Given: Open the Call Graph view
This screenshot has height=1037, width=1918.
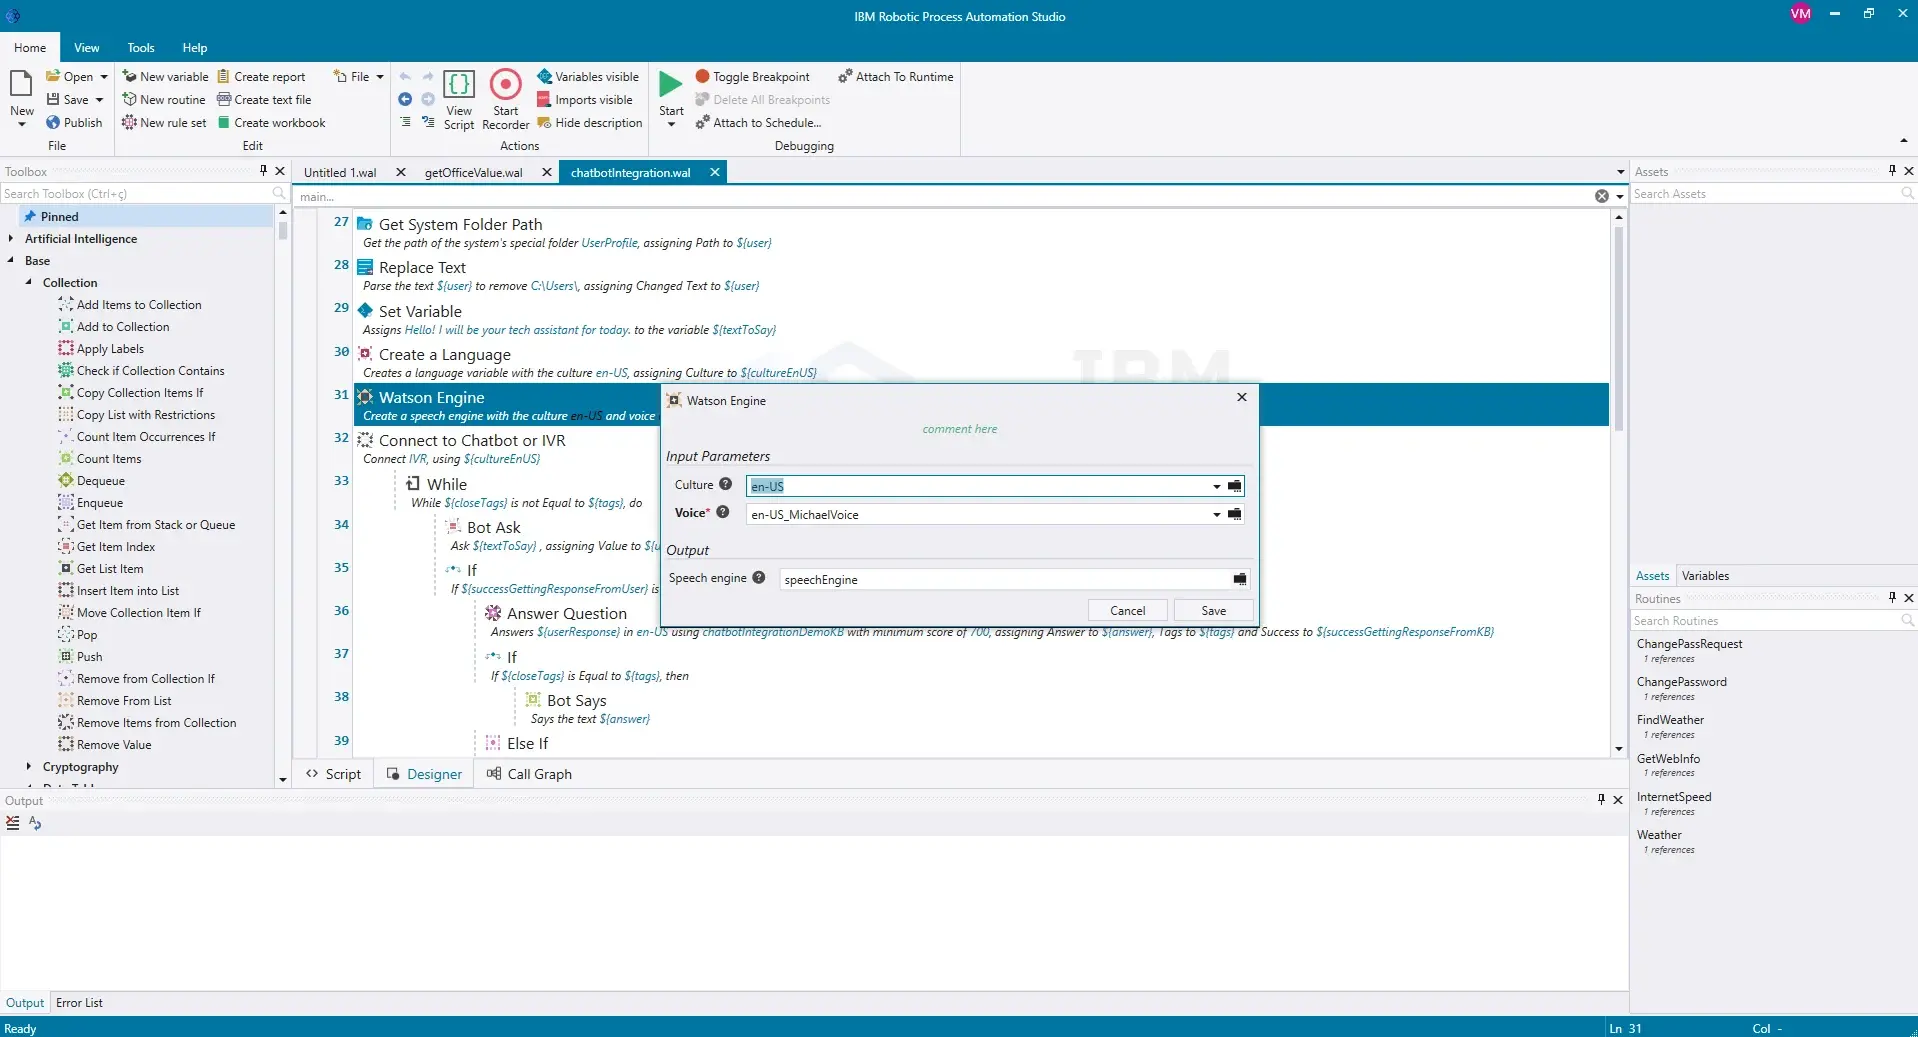Looking at the screenshot, I should tap(529, 774).
